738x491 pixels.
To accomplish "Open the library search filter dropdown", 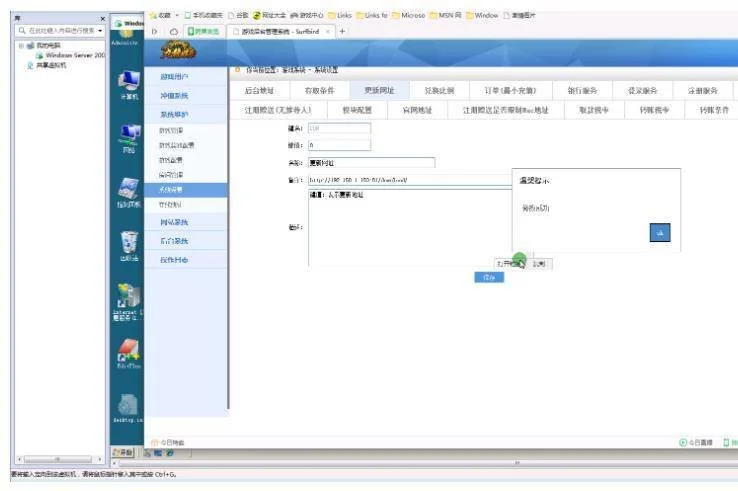I will click(100, 31).
